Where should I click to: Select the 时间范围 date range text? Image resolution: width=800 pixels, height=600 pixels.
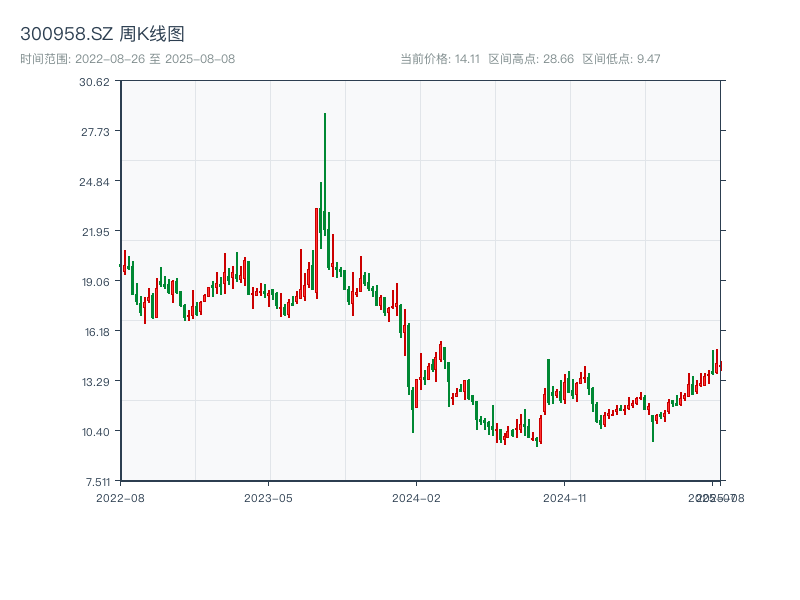[127, 59]
